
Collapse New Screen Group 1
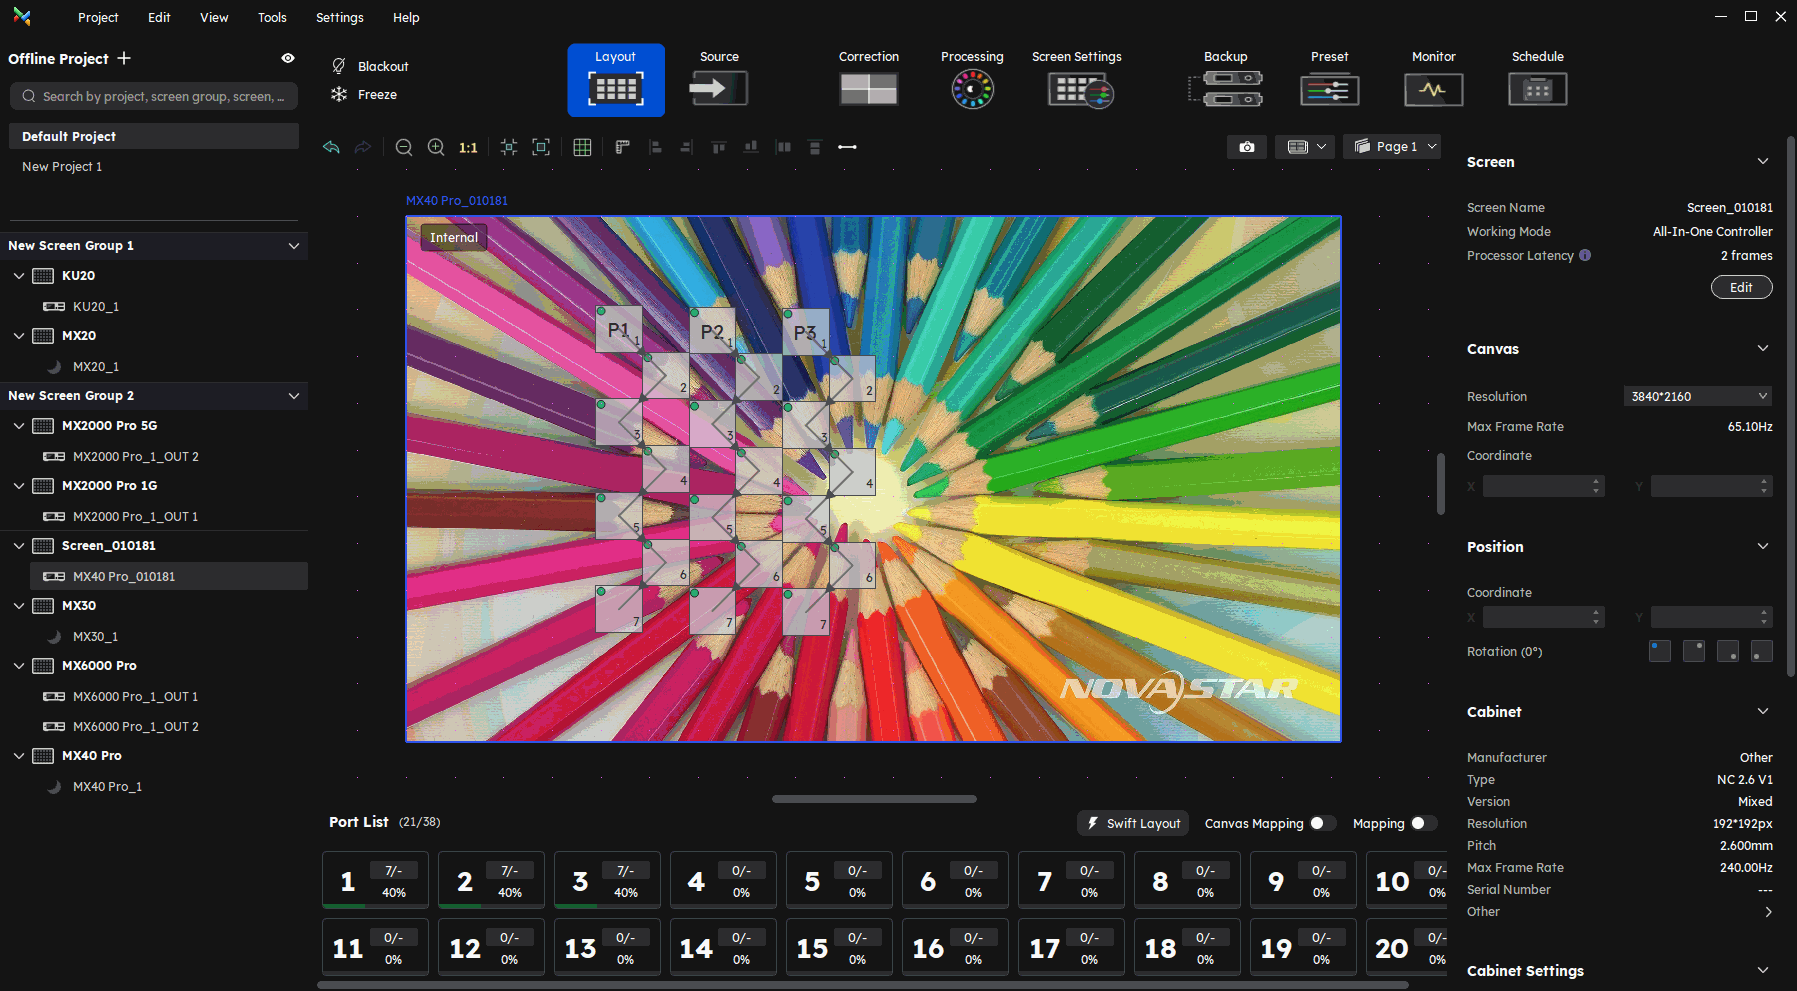tap(294, 246)
